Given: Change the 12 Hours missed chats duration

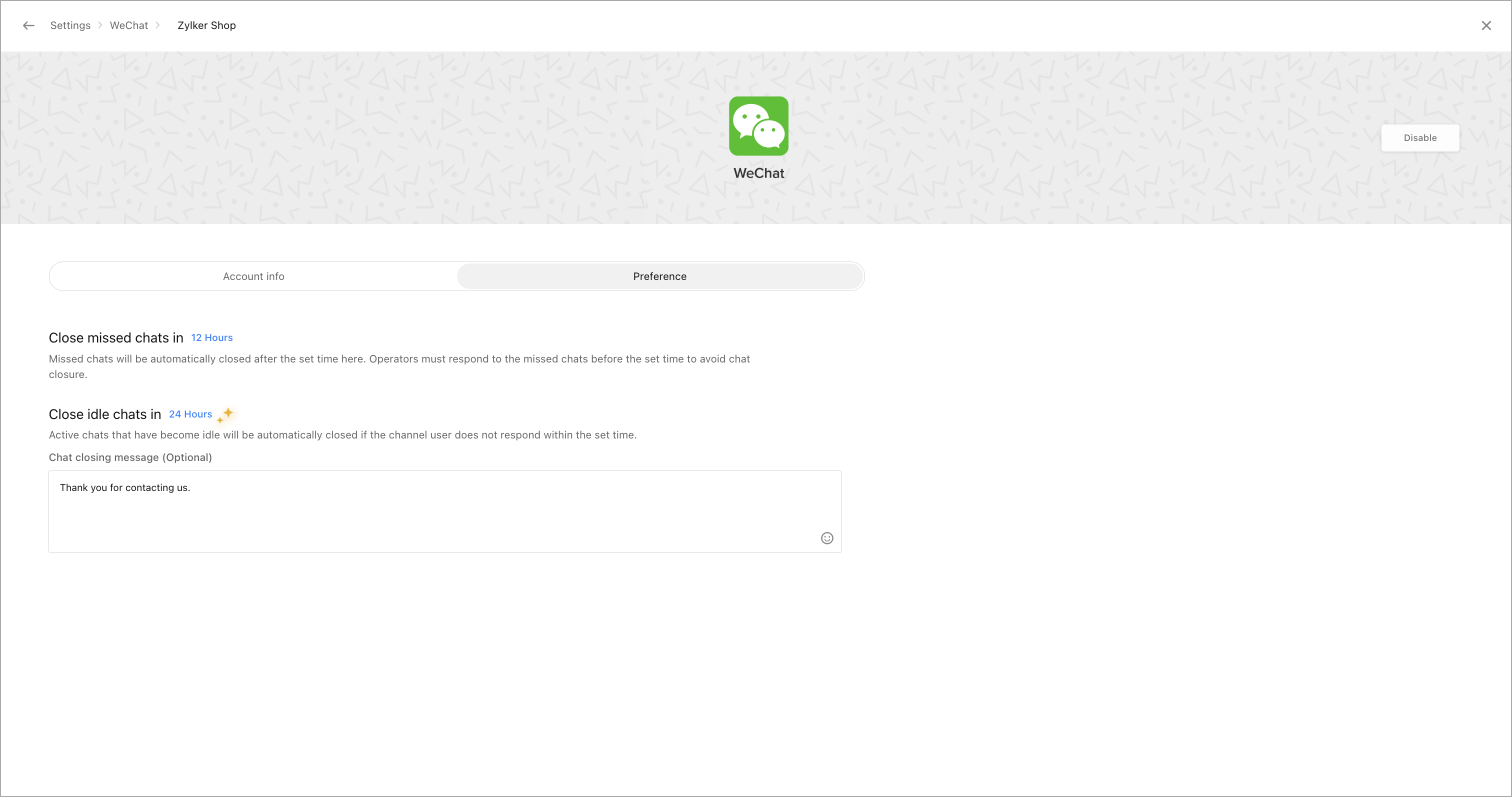Looking at the screenshot, I should pos(212,338).
